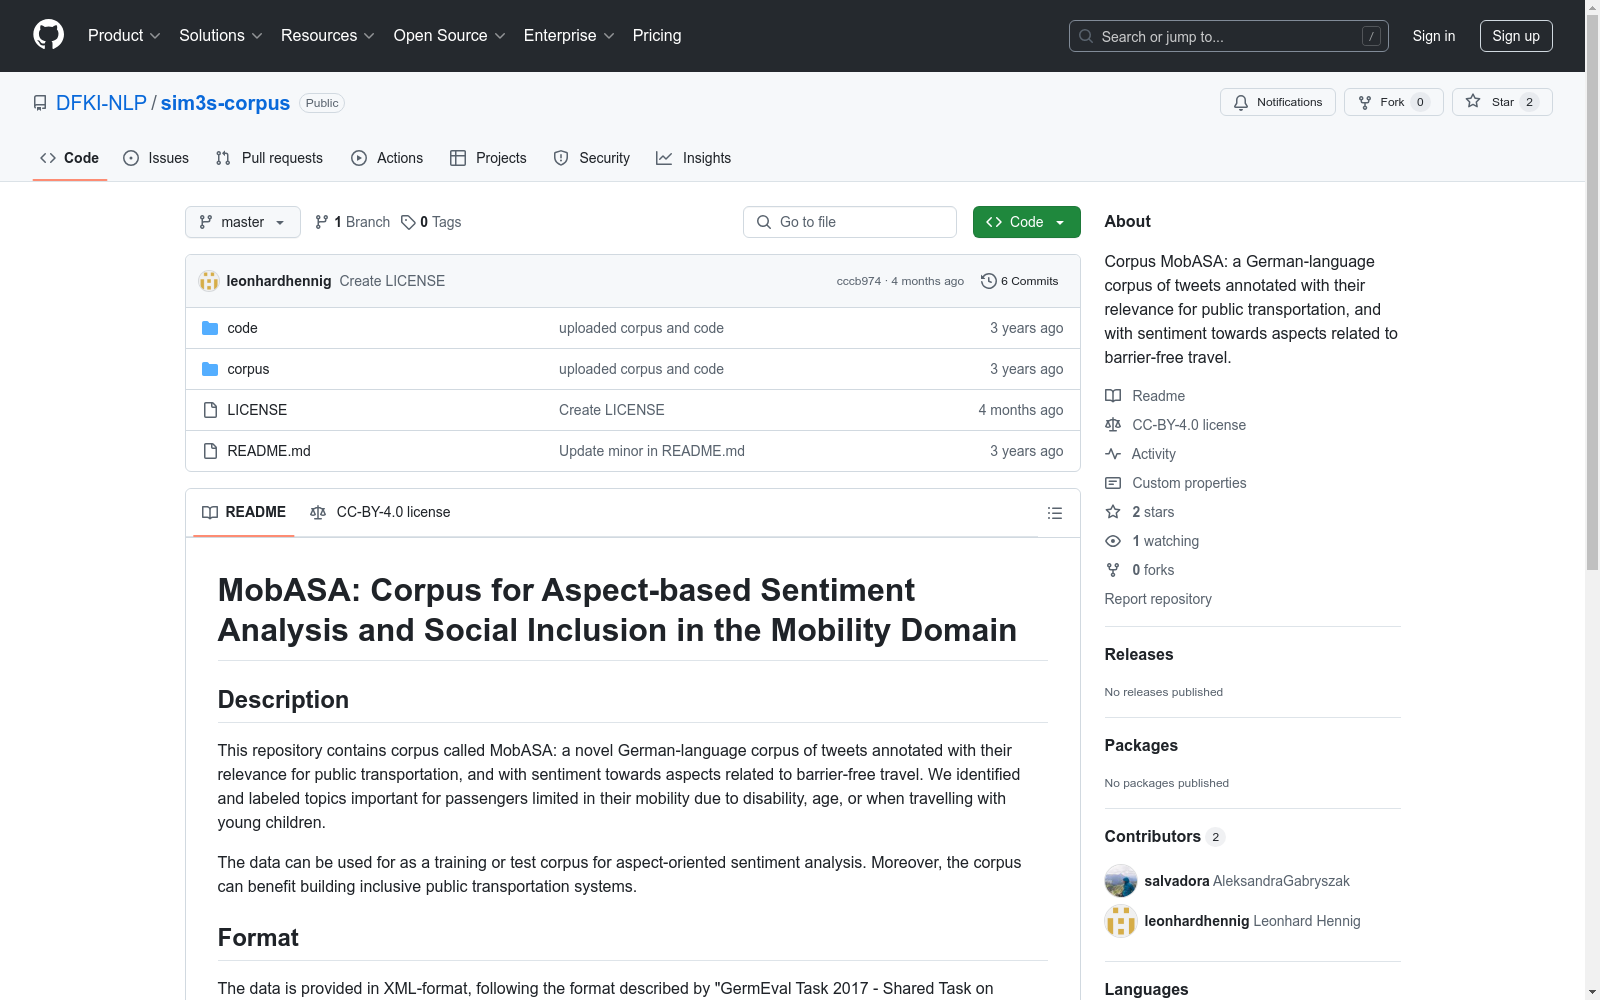This screenshot has height=1000, width=1600.
Task: Open the Pricing page
Action: tap(657, 35)
